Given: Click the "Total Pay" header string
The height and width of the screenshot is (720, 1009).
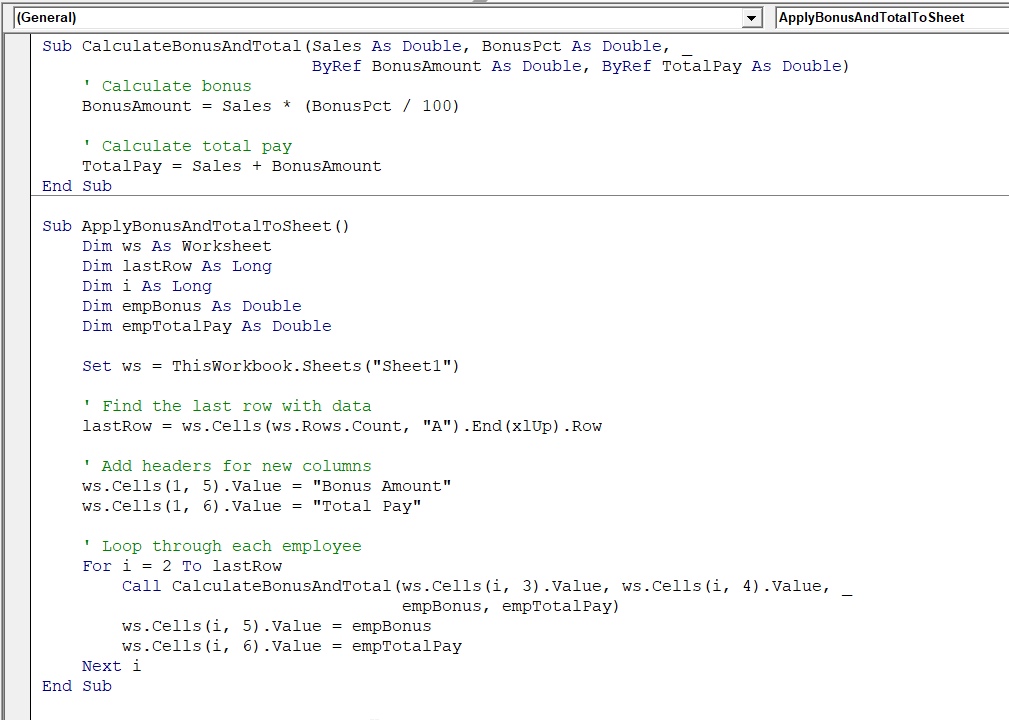Looking at the screenshot, I should click(366, 506).
